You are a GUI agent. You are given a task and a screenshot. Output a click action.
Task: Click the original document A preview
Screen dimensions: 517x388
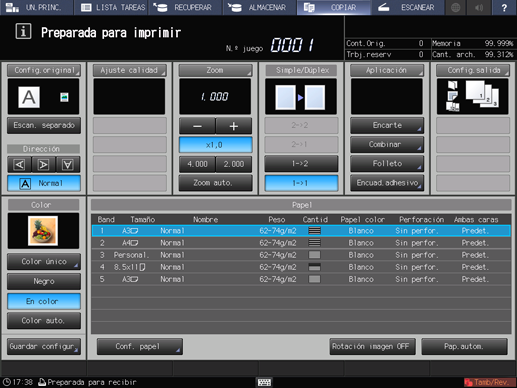point(29,97)
